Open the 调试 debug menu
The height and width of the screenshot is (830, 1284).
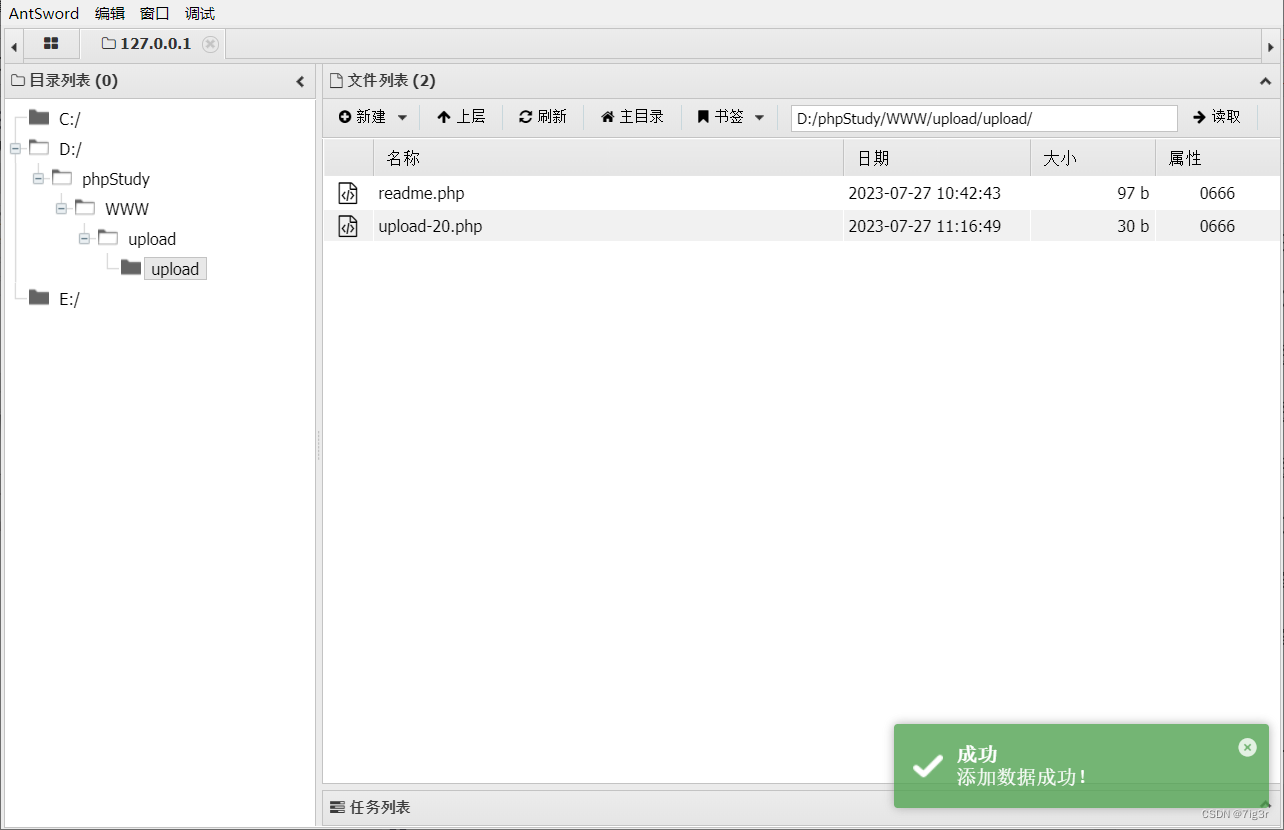click(198, 13)
